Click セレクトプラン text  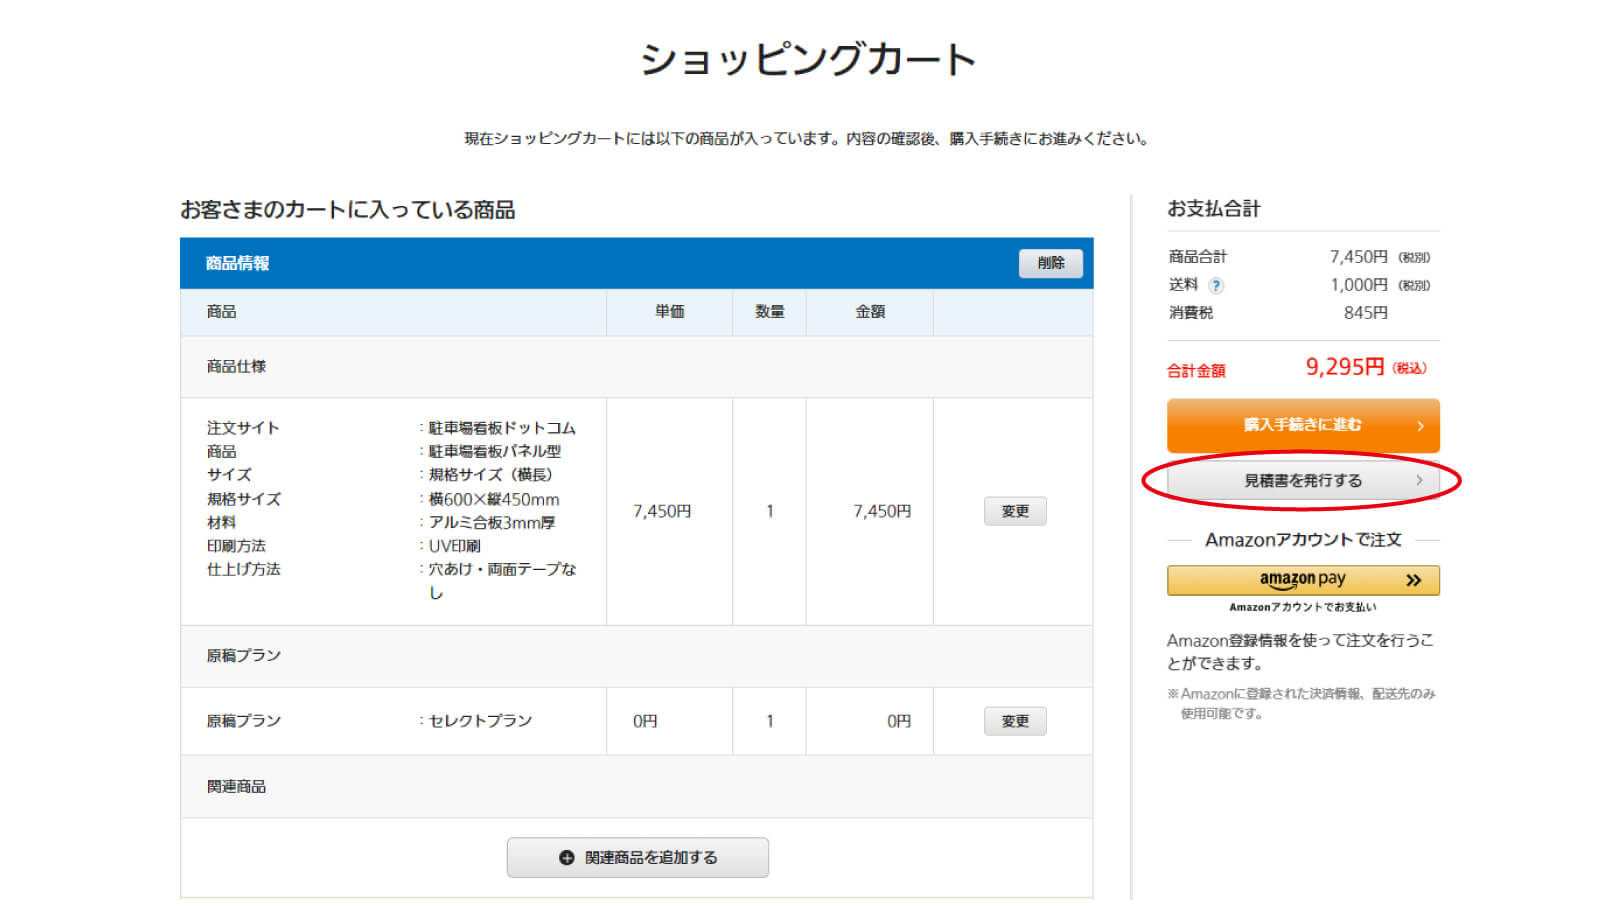[x=480, y=721]
